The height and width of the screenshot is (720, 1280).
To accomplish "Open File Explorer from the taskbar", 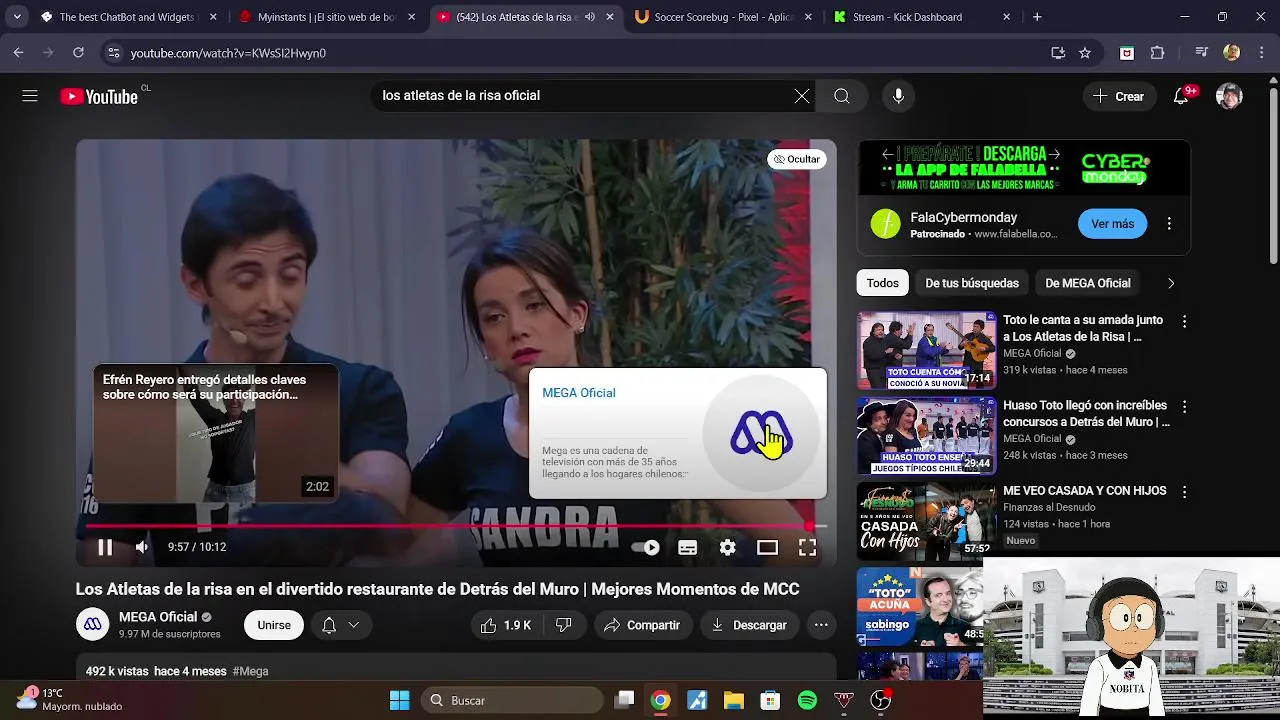I will 734,700.
